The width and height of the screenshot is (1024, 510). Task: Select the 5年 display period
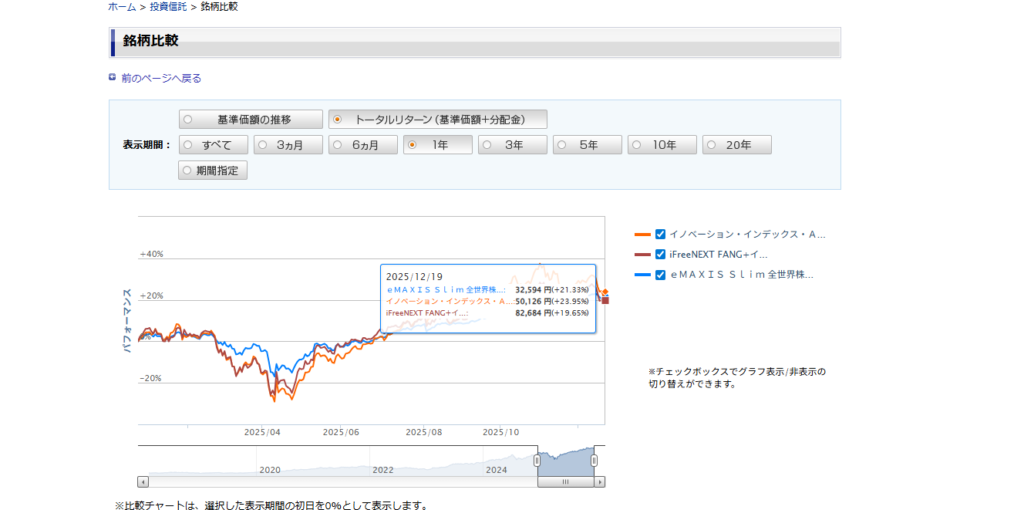[x=587, y=145]
